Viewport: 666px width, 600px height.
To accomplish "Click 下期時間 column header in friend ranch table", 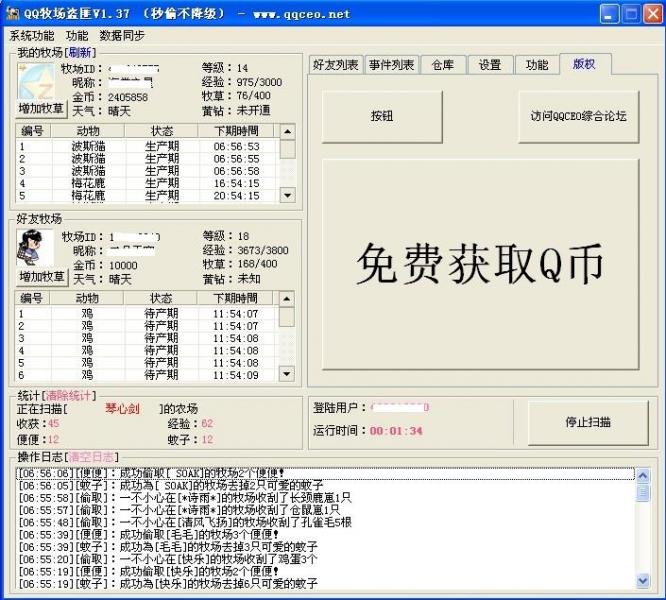I will (x=235, y=298).
